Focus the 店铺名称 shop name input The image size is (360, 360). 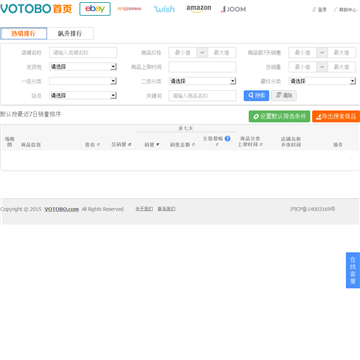click(x=83, y=52)
